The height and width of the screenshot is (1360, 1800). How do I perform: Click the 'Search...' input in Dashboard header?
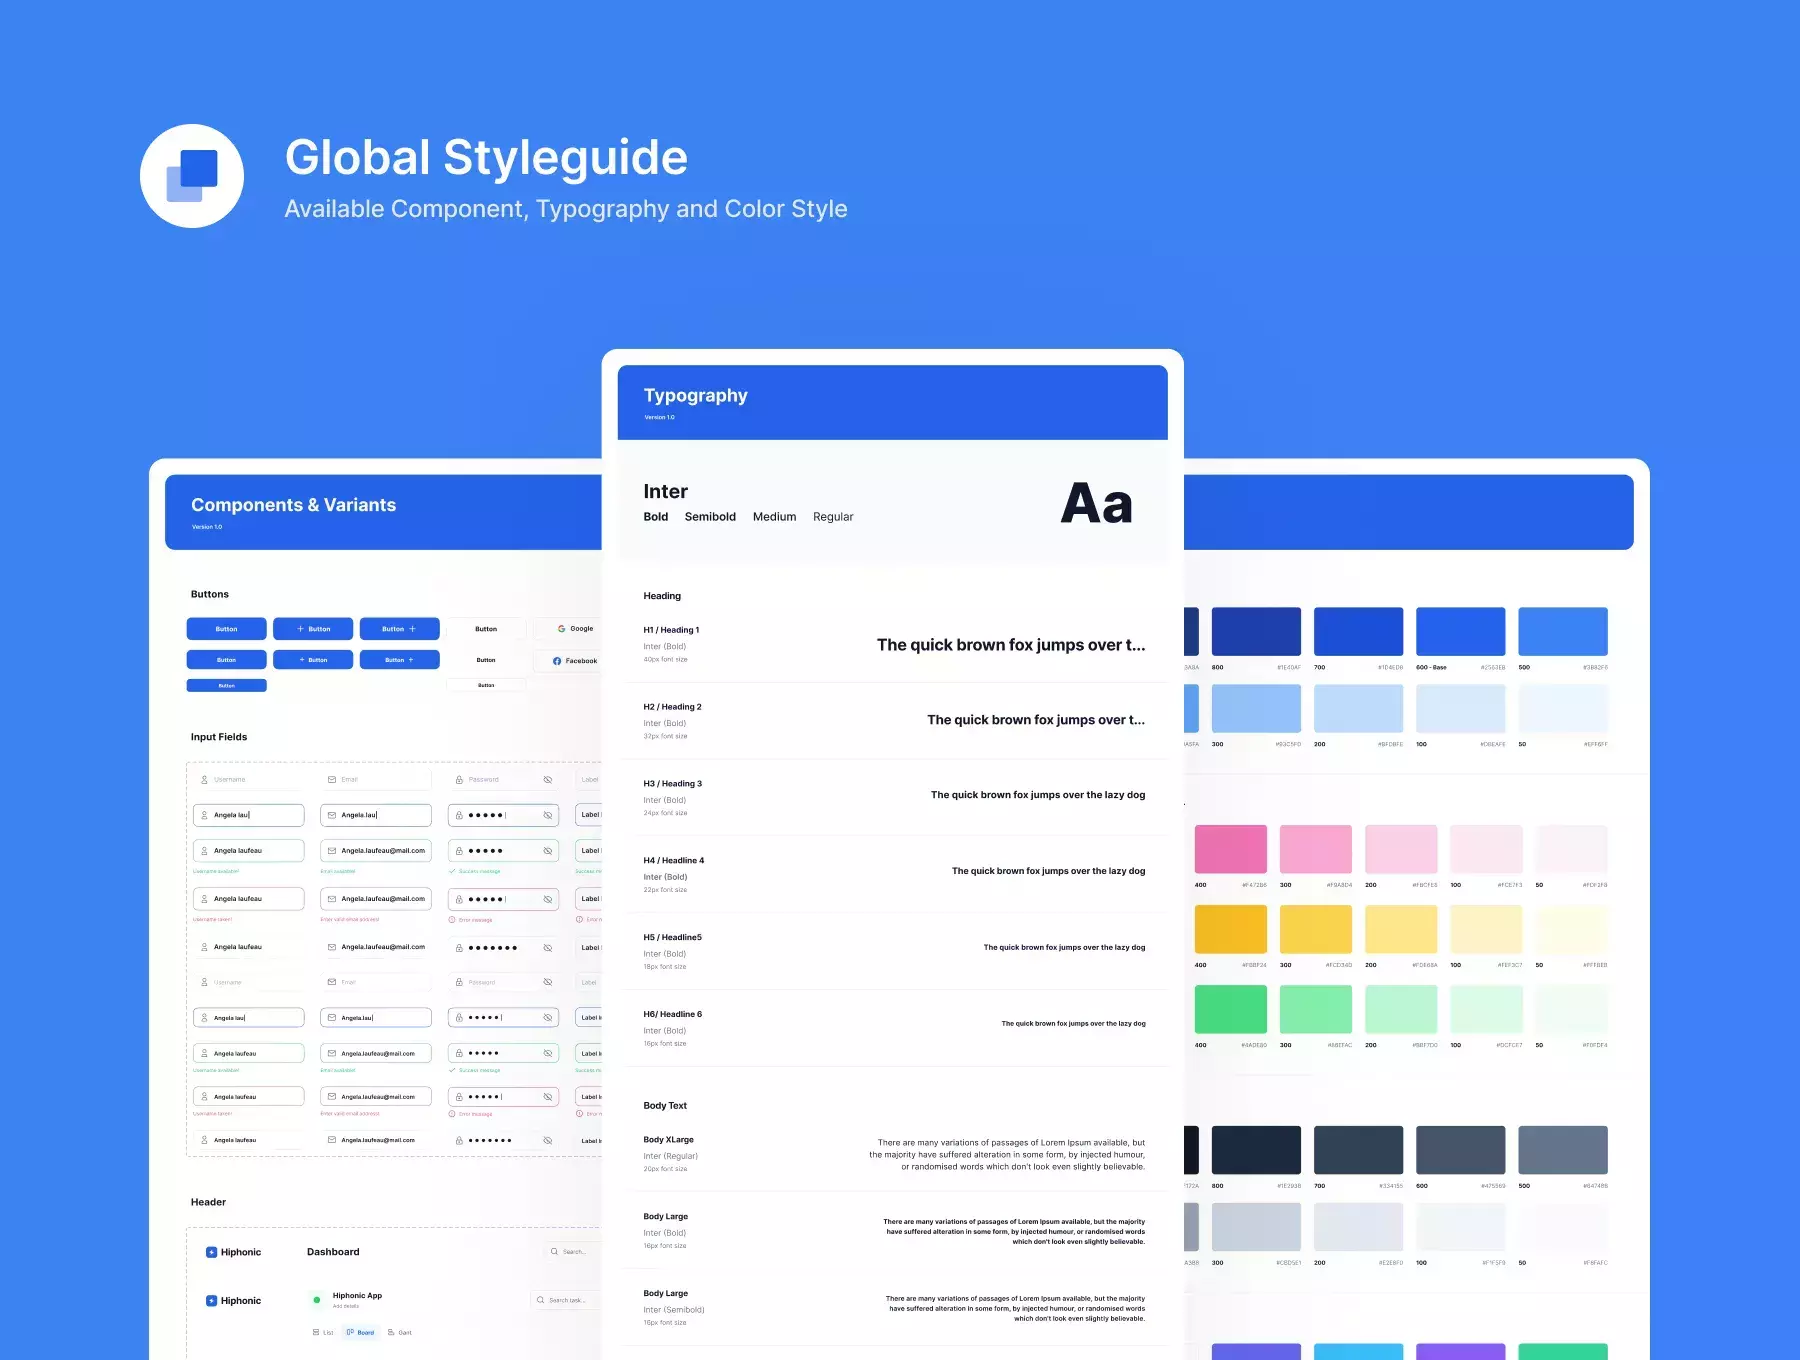(573, 1252)
